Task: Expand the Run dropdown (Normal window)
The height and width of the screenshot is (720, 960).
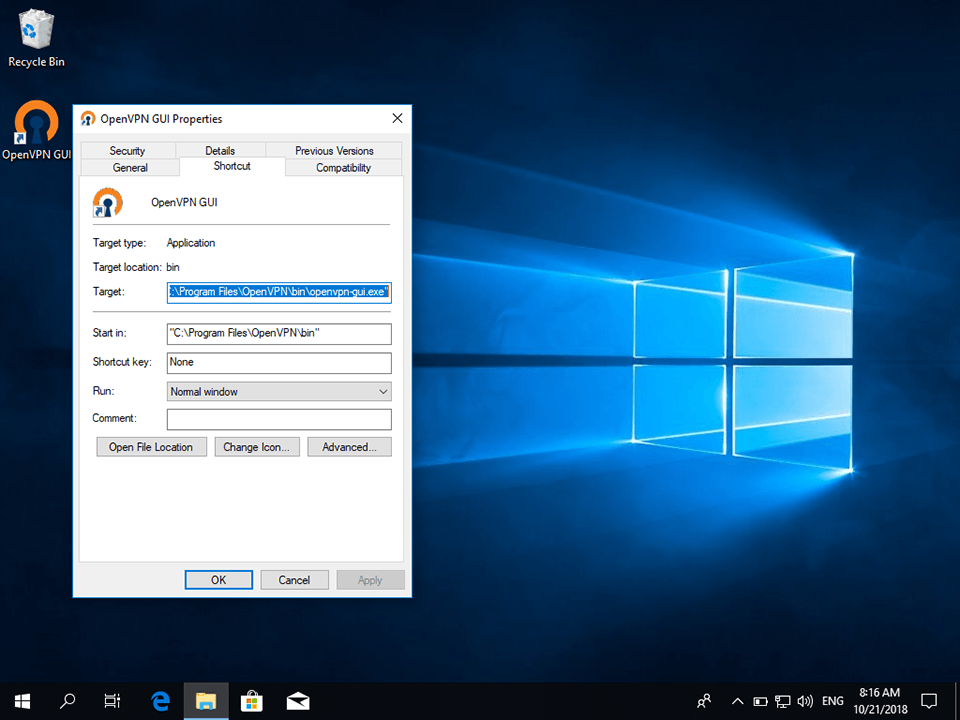Action: [279, 392]
